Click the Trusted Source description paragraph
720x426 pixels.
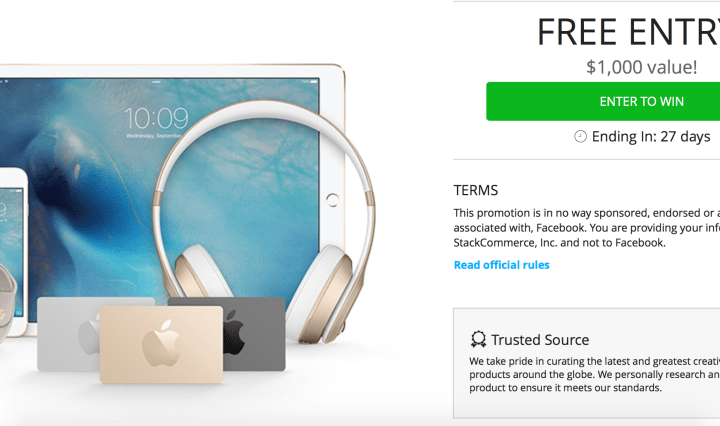pos(594,374)
